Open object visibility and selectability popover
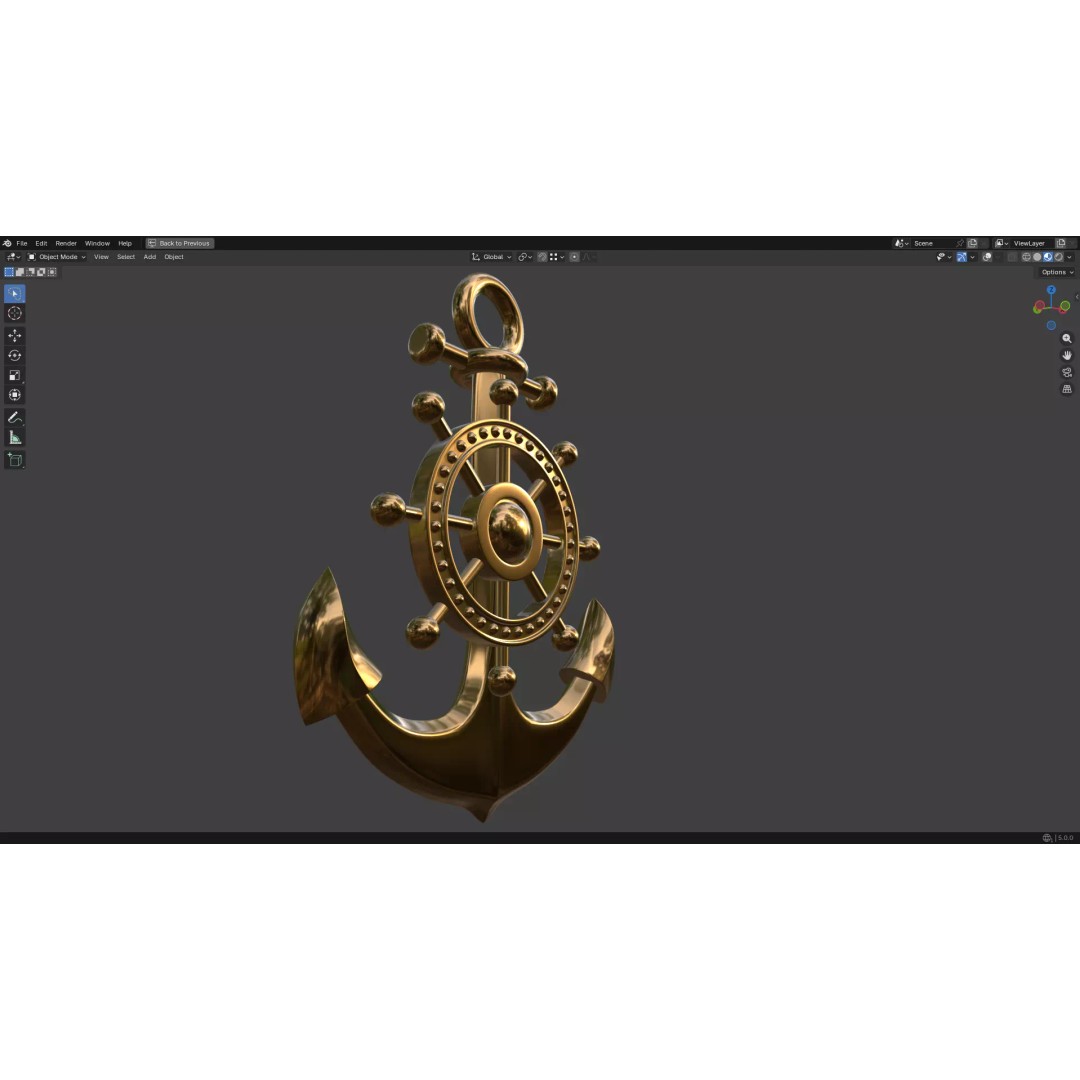 tap(944, 257)
